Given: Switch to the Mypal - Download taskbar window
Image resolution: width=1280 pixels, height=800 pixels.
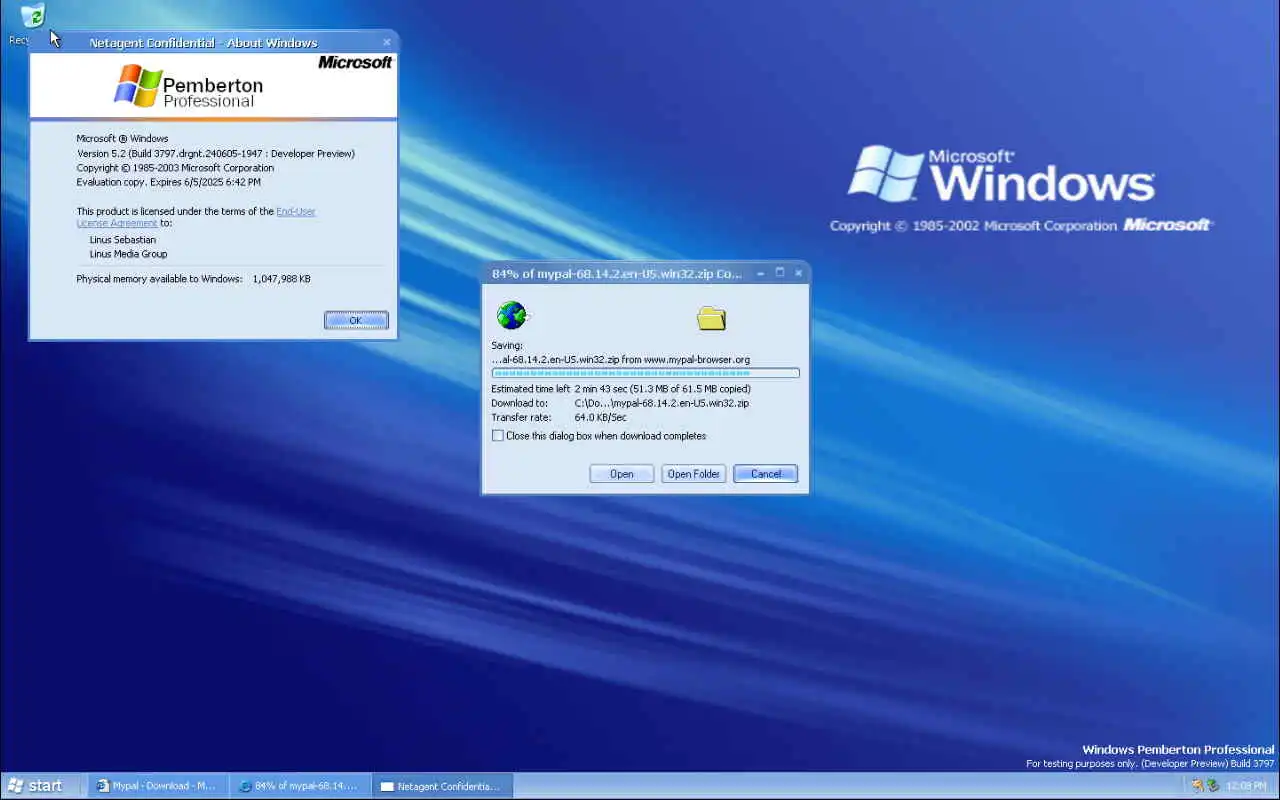Looking at the screenshot, I should pyautogui.click(x=158, y=786).
